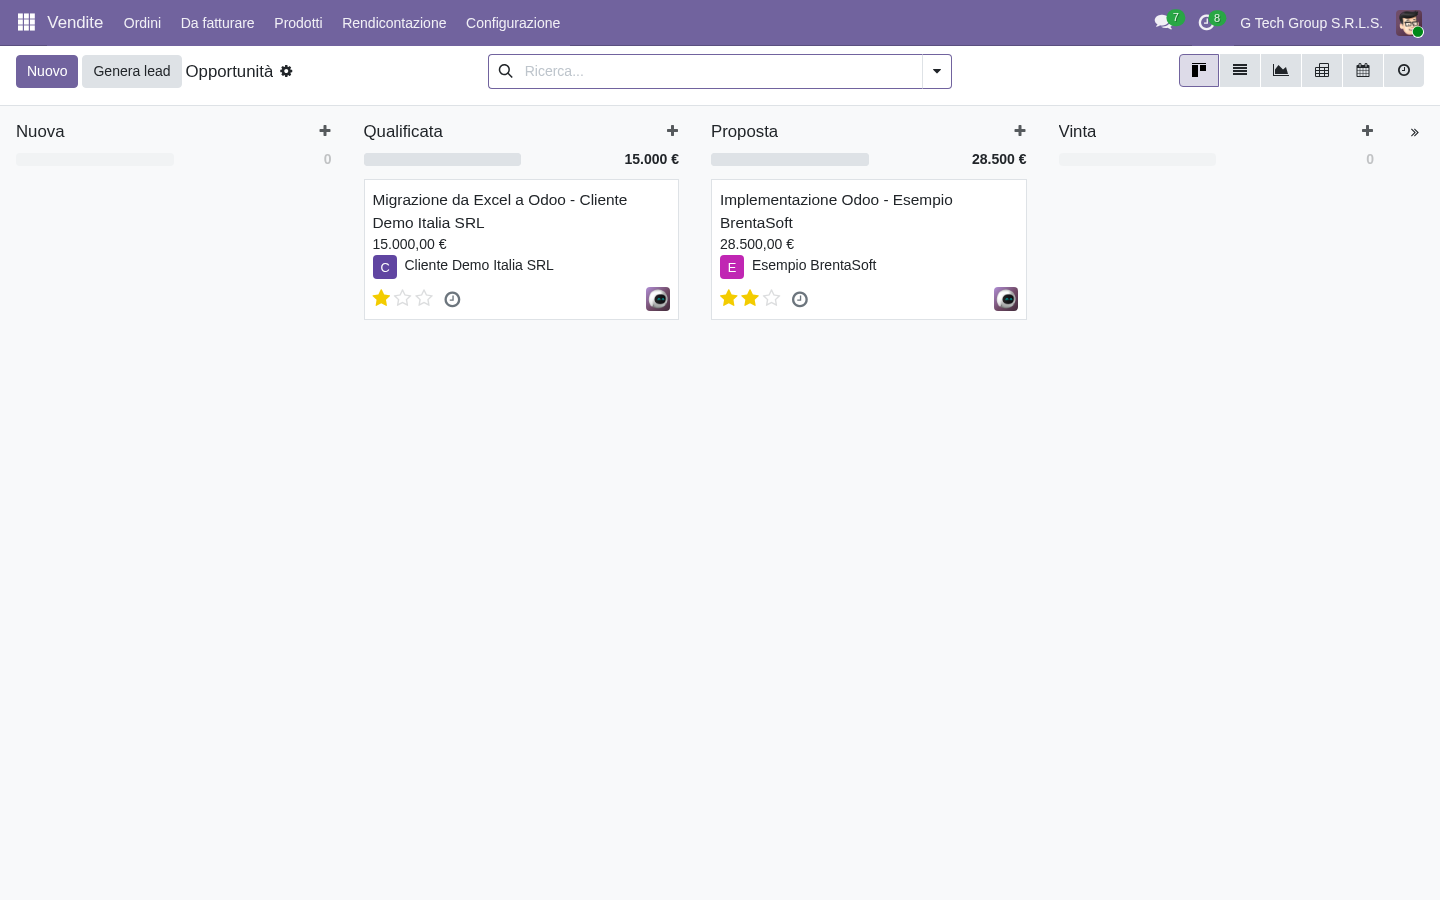Click the Nuovo button

(x=47, y=71)
